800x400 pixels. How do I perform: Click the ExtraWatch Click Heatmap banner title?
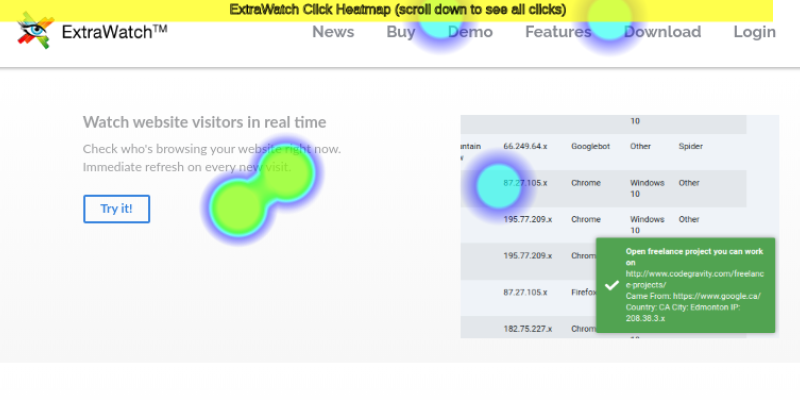click(397, 9)
